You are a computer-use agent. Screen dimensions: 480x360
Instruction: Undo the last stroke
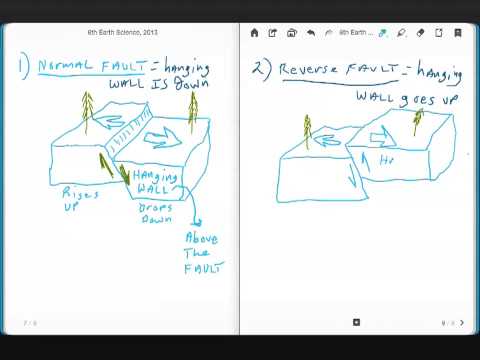pos(311,33)
